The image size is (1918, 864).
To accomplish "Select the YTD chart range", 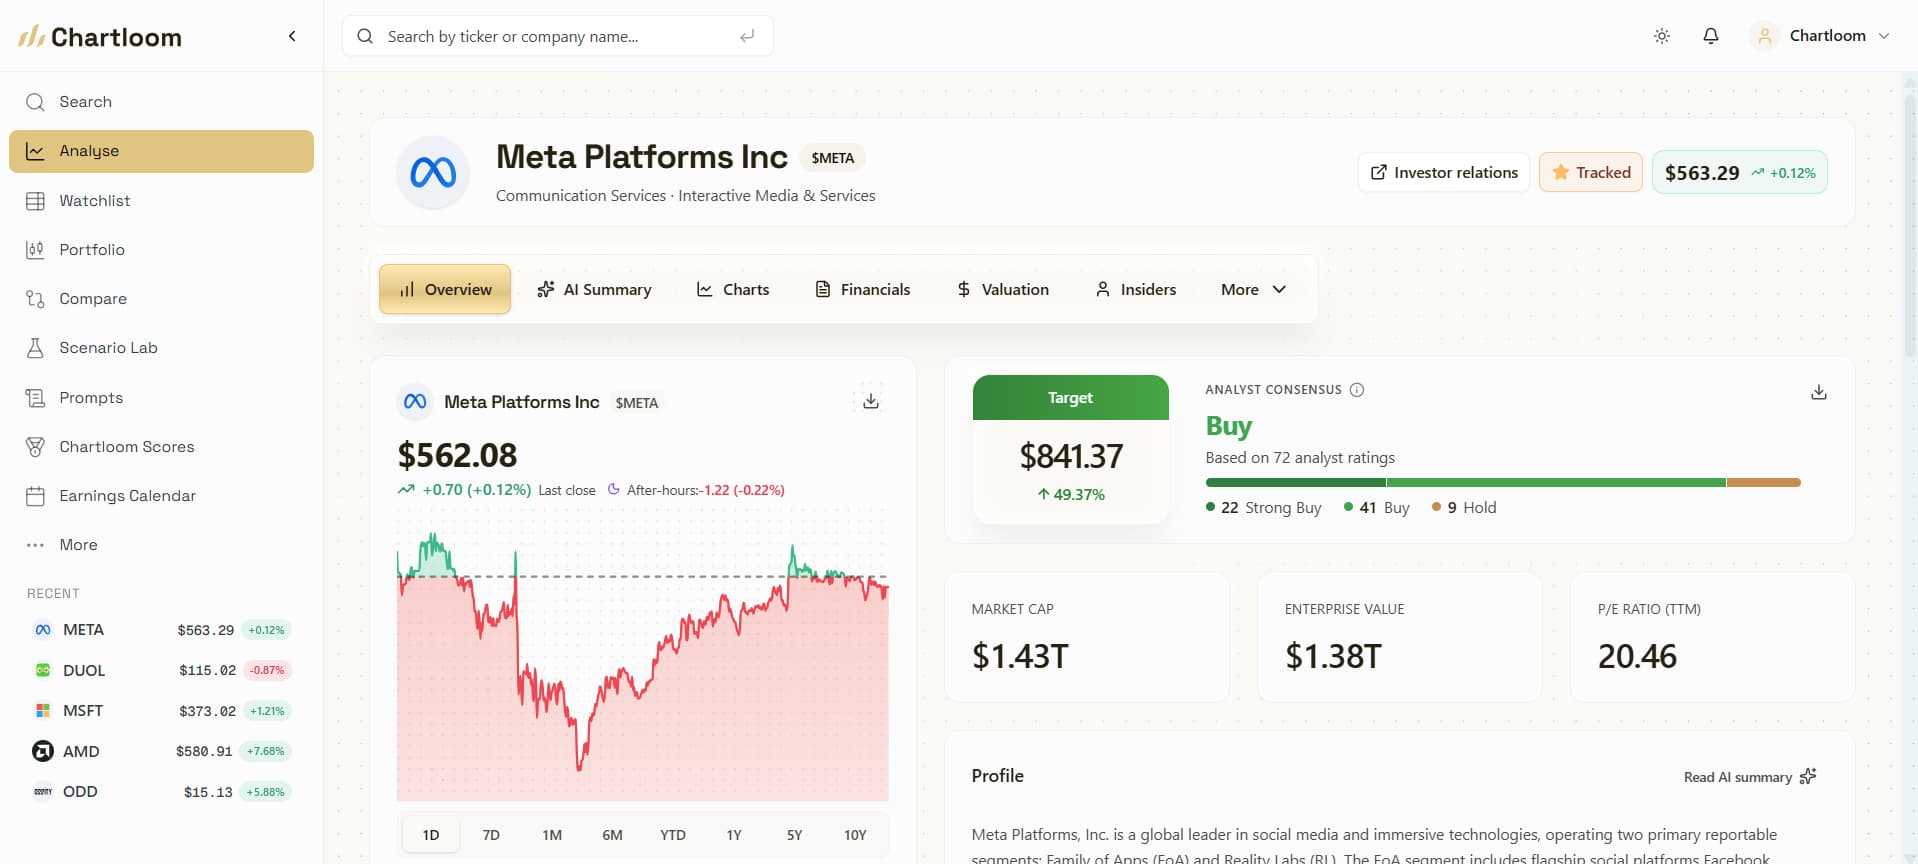I will (x=673, y=835).
